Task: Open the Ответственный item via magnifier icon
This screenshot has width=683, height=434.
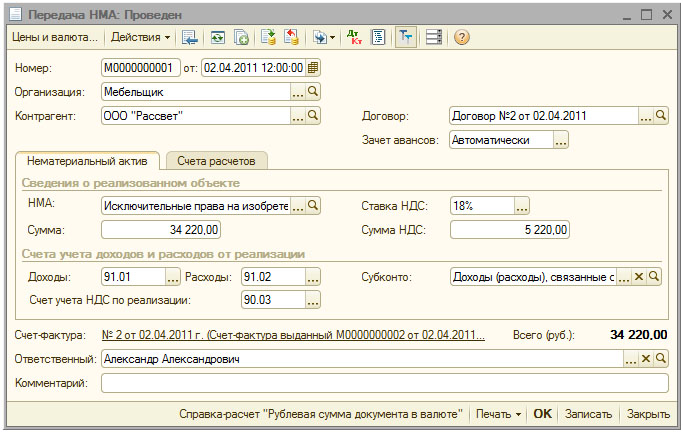Action: click(x=661, y=359)
